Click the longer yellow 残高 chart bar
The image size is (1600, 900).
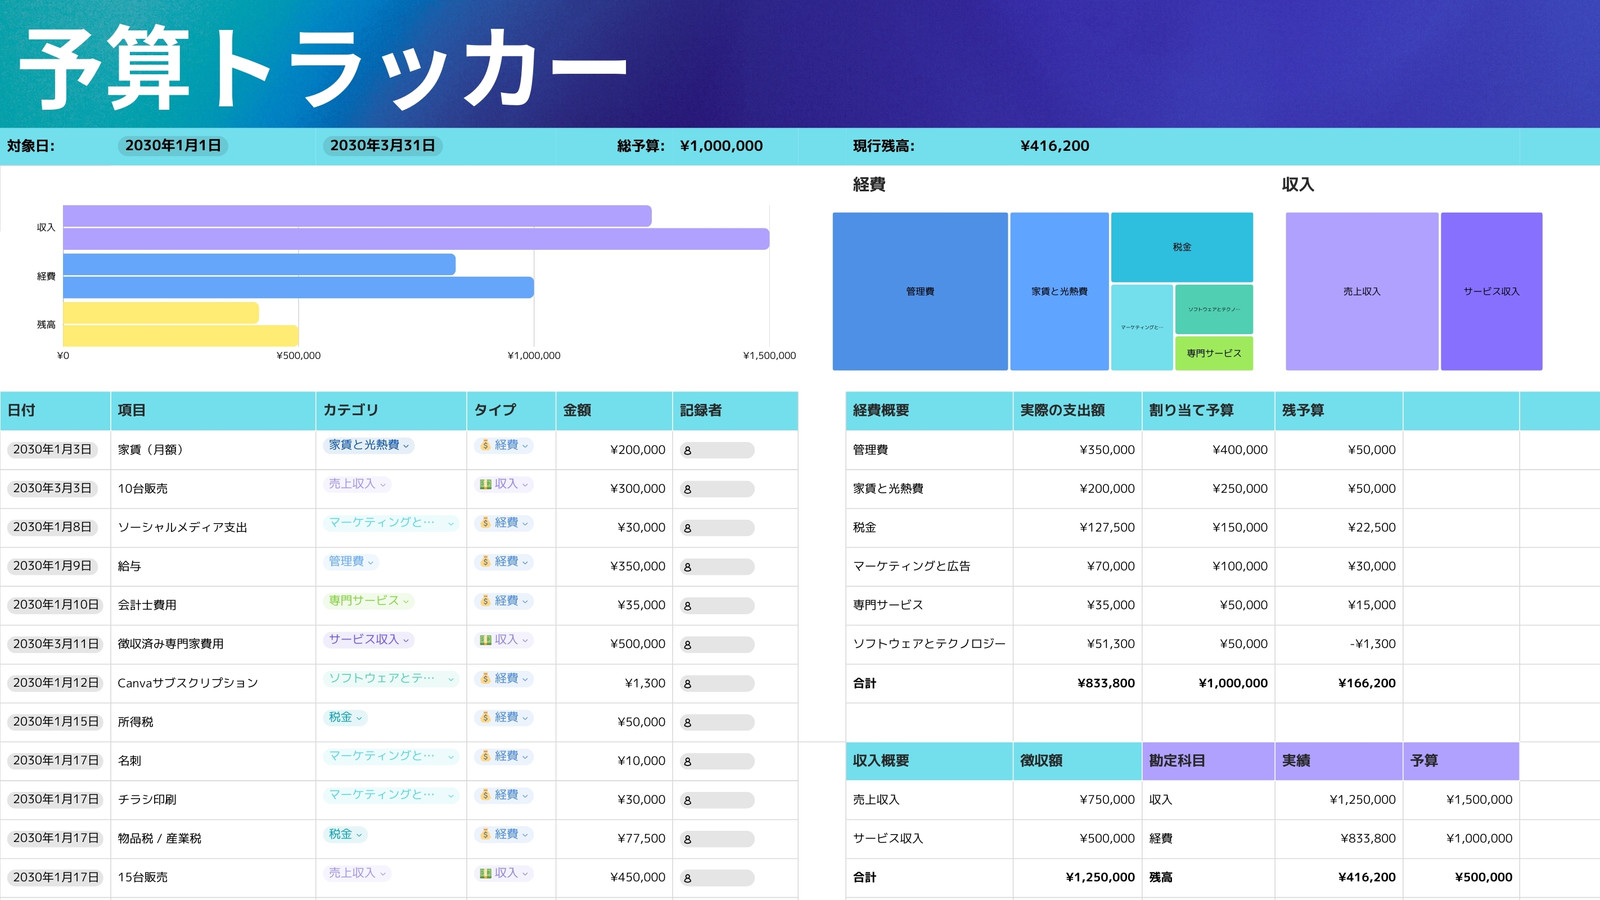coord(181,336)
